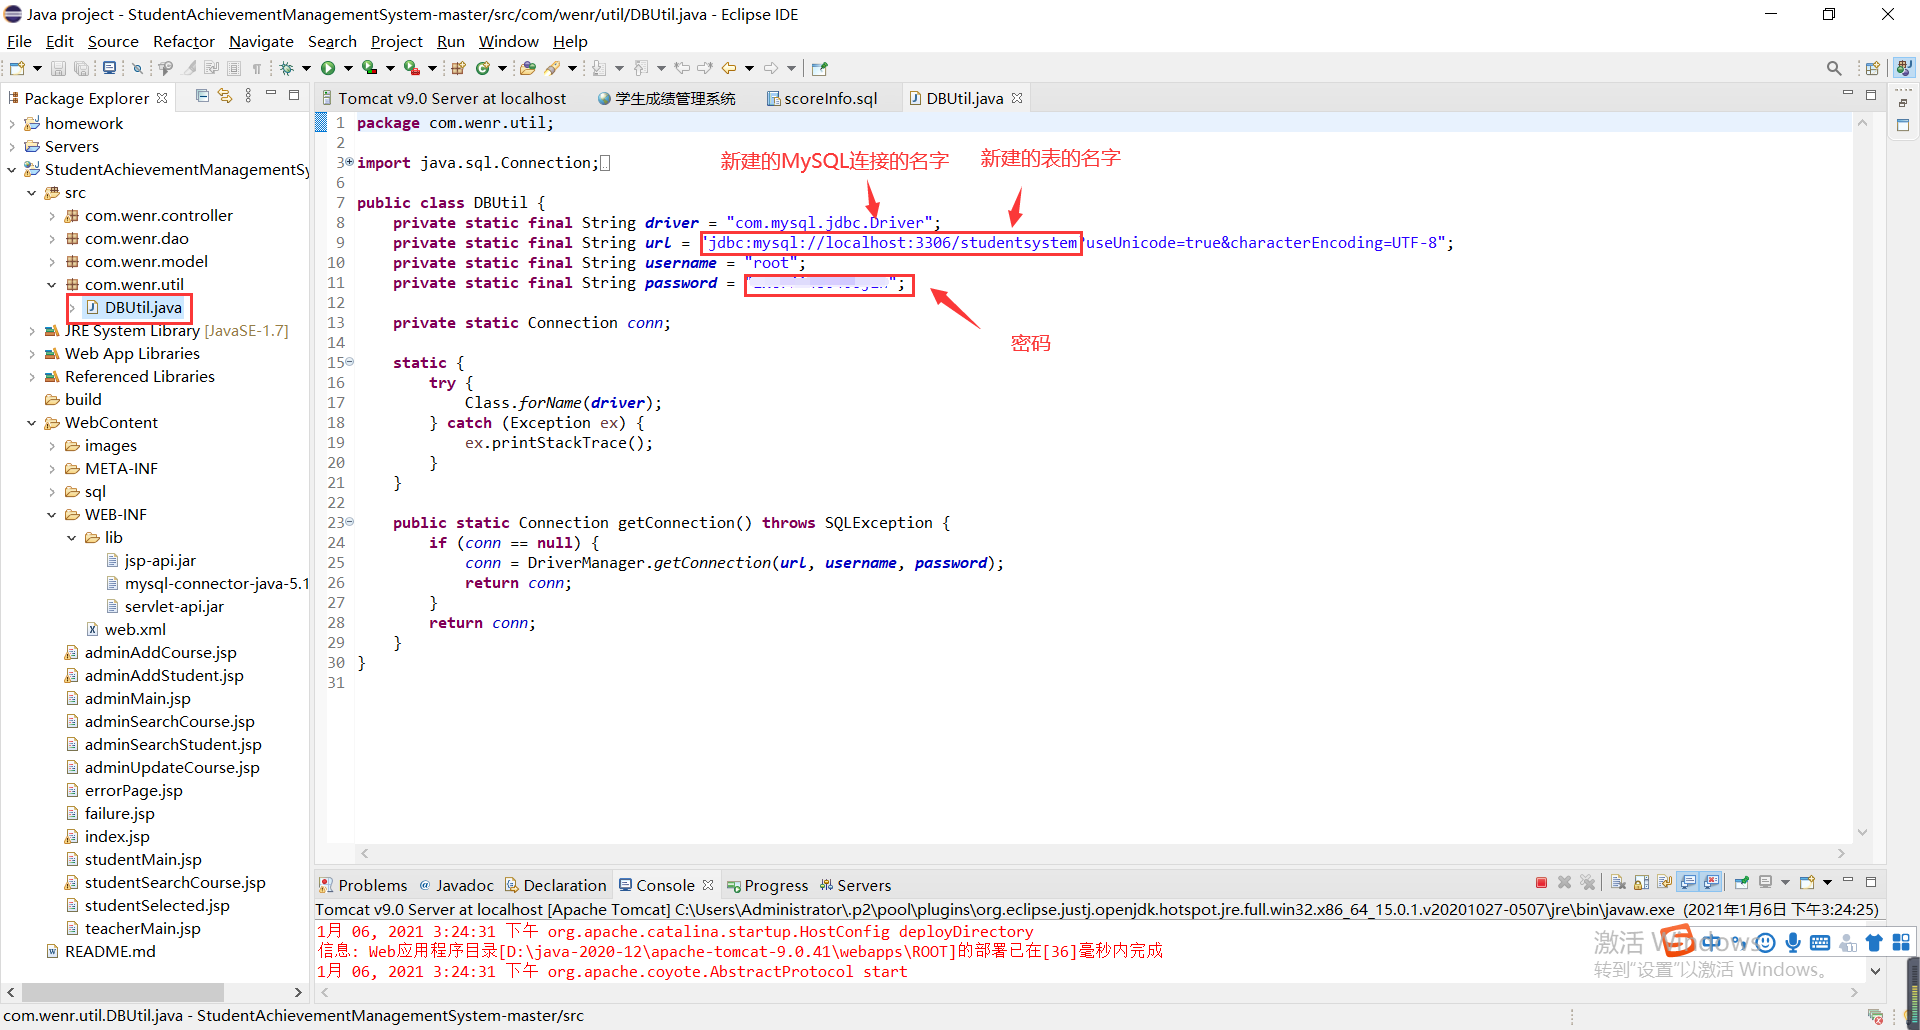
Task: Remove launch gray X in Console
Action: click(x=1564, y=882)
